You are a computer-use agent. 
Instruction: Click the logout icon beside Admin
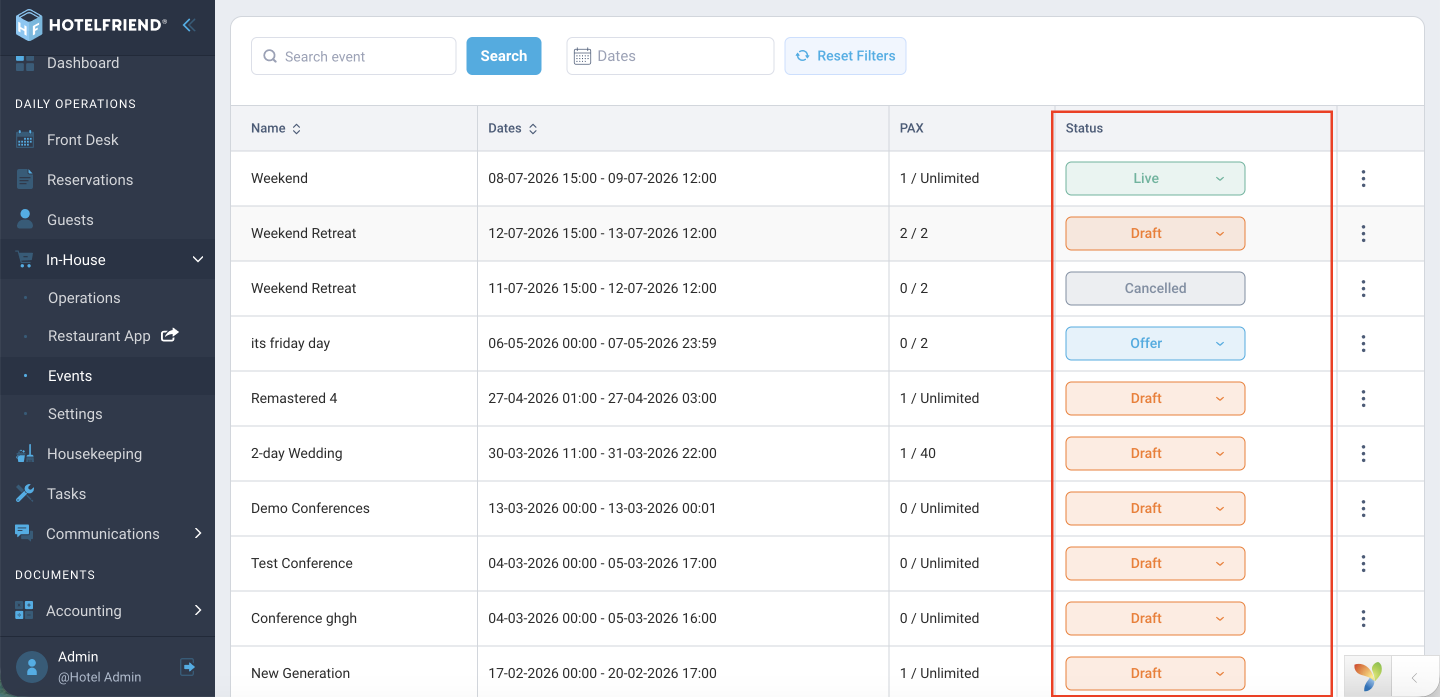pos(187,666)
